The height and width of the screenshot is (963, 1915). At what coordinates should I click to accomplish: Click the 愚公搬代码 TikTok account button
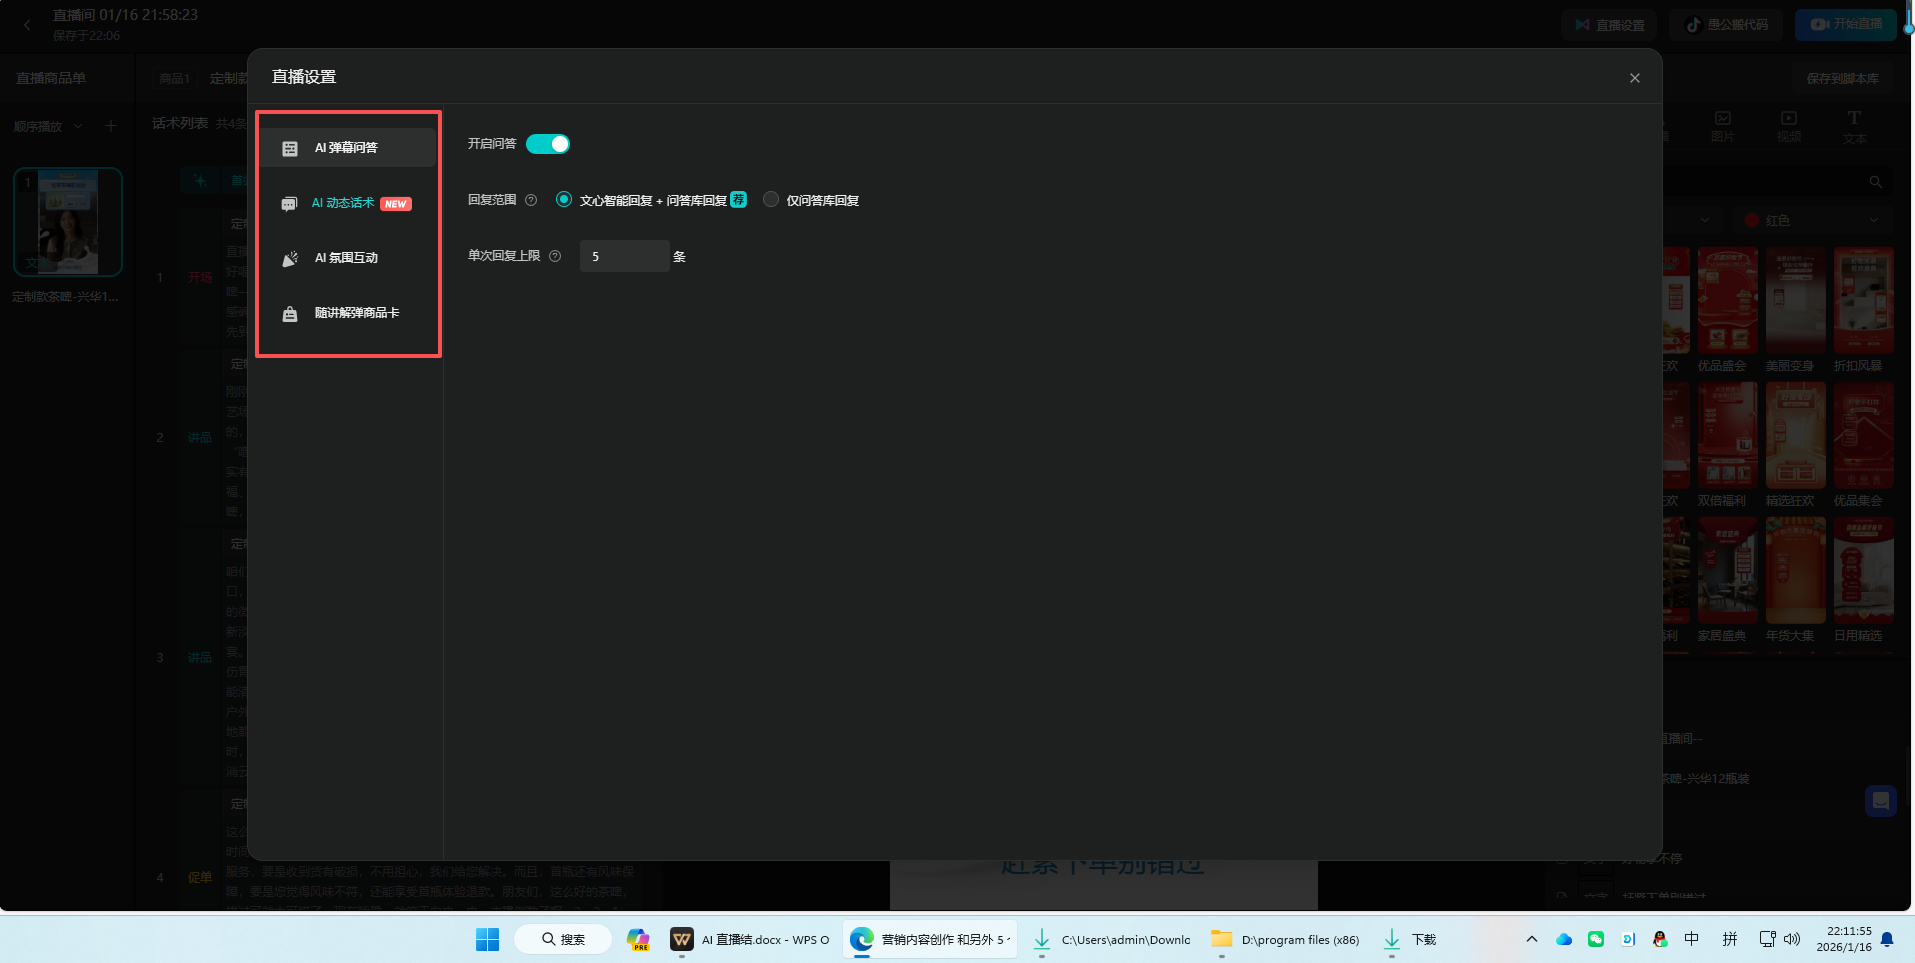tap(1728, 25)
